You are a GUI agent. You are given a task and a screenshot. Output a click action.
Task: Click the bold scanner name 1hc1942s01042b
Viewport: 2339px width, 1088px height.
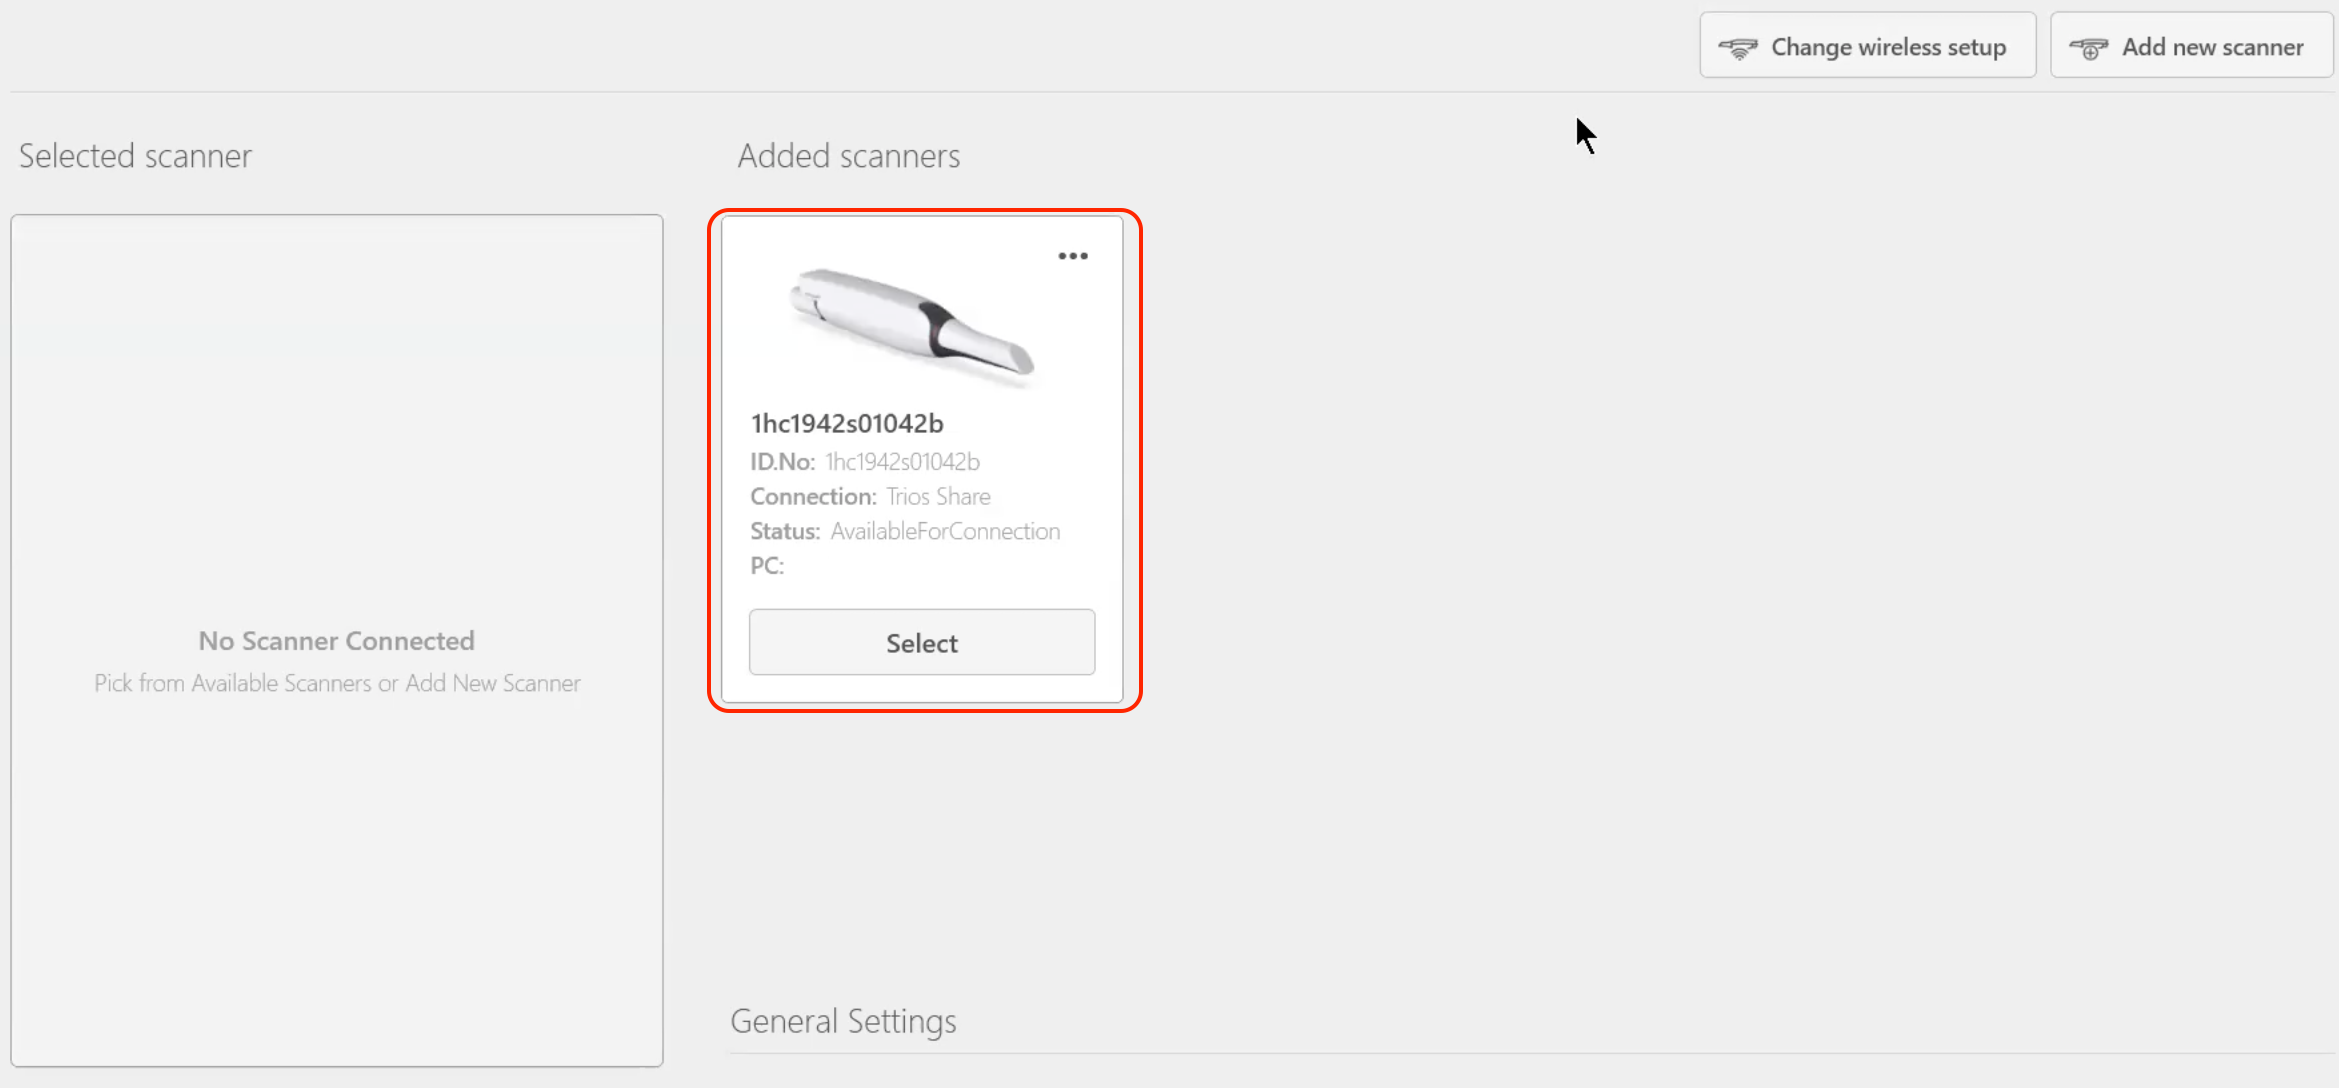(x=847, y=424)
